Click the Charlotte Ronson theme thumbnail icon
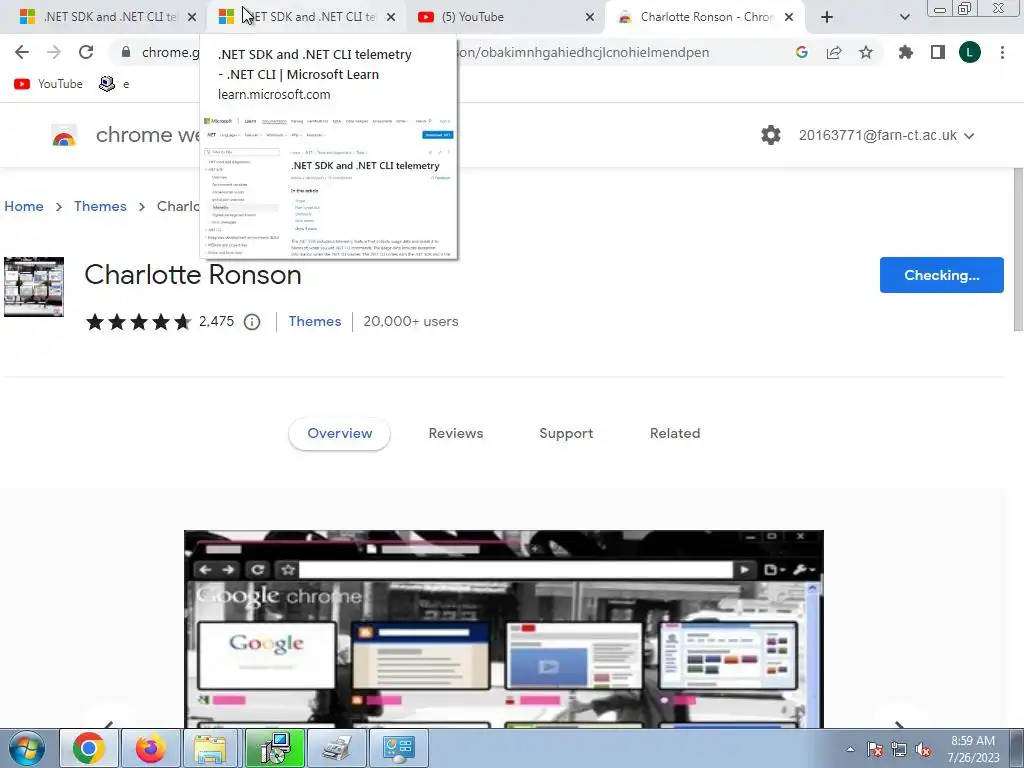 pos(34,287)
